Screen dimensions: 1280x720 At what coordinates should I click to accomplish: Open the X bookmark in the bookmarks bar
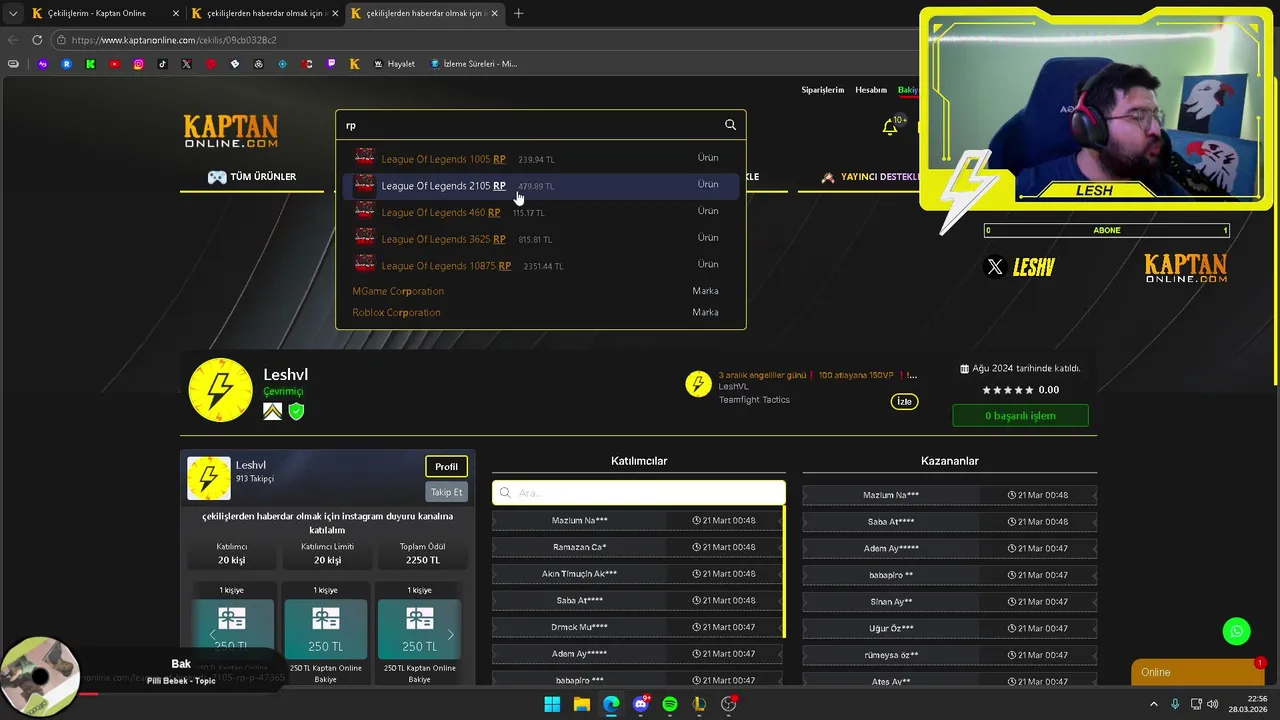pos(186,64)
